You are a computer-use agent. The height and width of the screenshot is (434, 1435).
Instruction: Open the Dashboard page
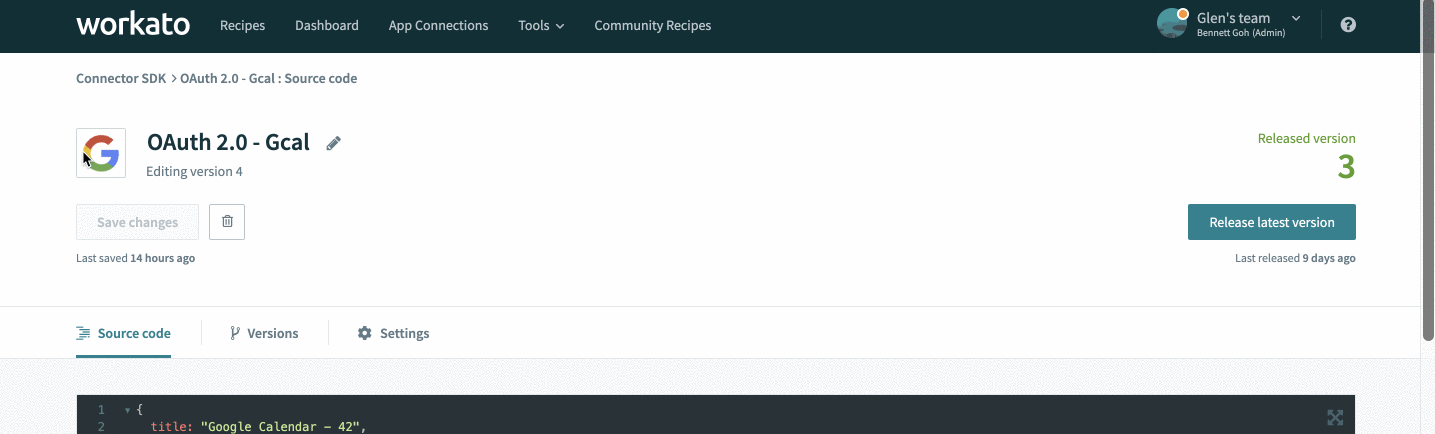(326, 26)
